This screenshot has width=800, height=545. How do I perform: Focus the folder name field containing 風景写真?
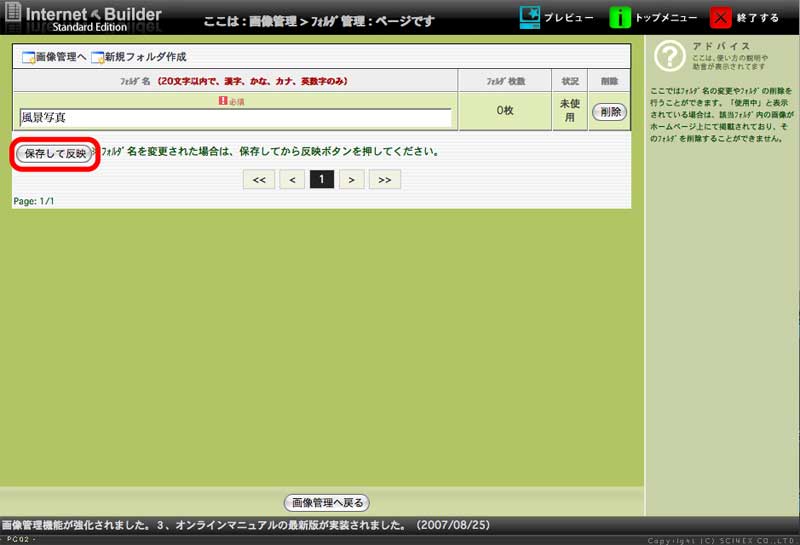coord(235,118)
